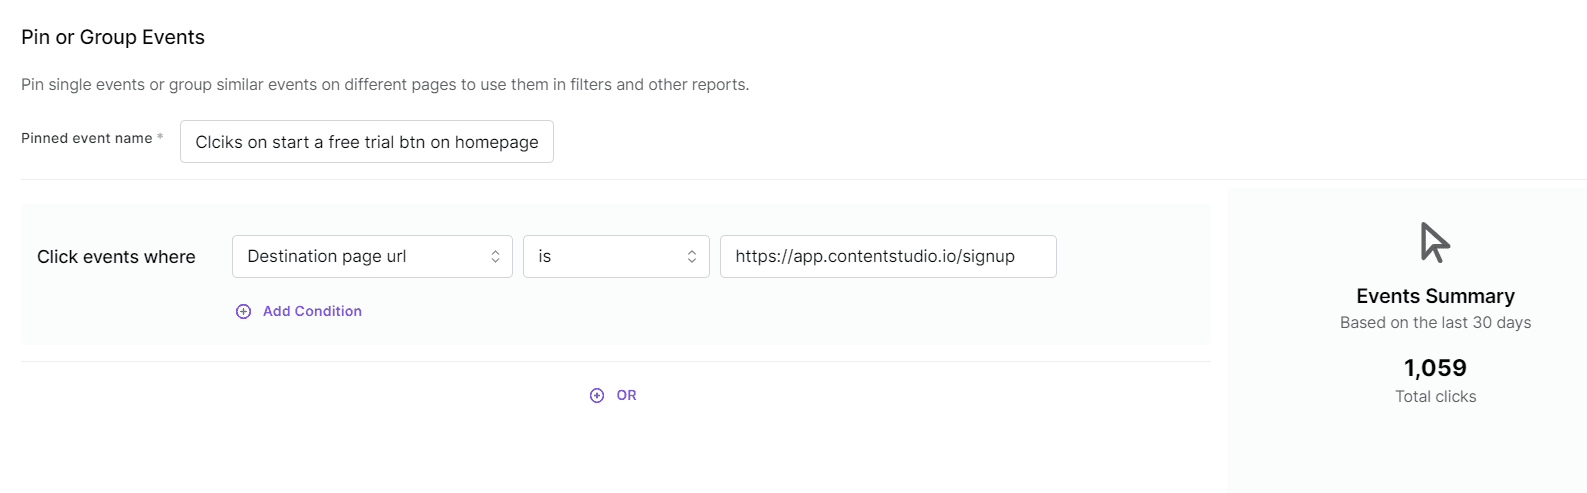Click the pin events description paragraph
This screenshot has width=1587, height=493.
pyautogui.click(x=385, y=85)
